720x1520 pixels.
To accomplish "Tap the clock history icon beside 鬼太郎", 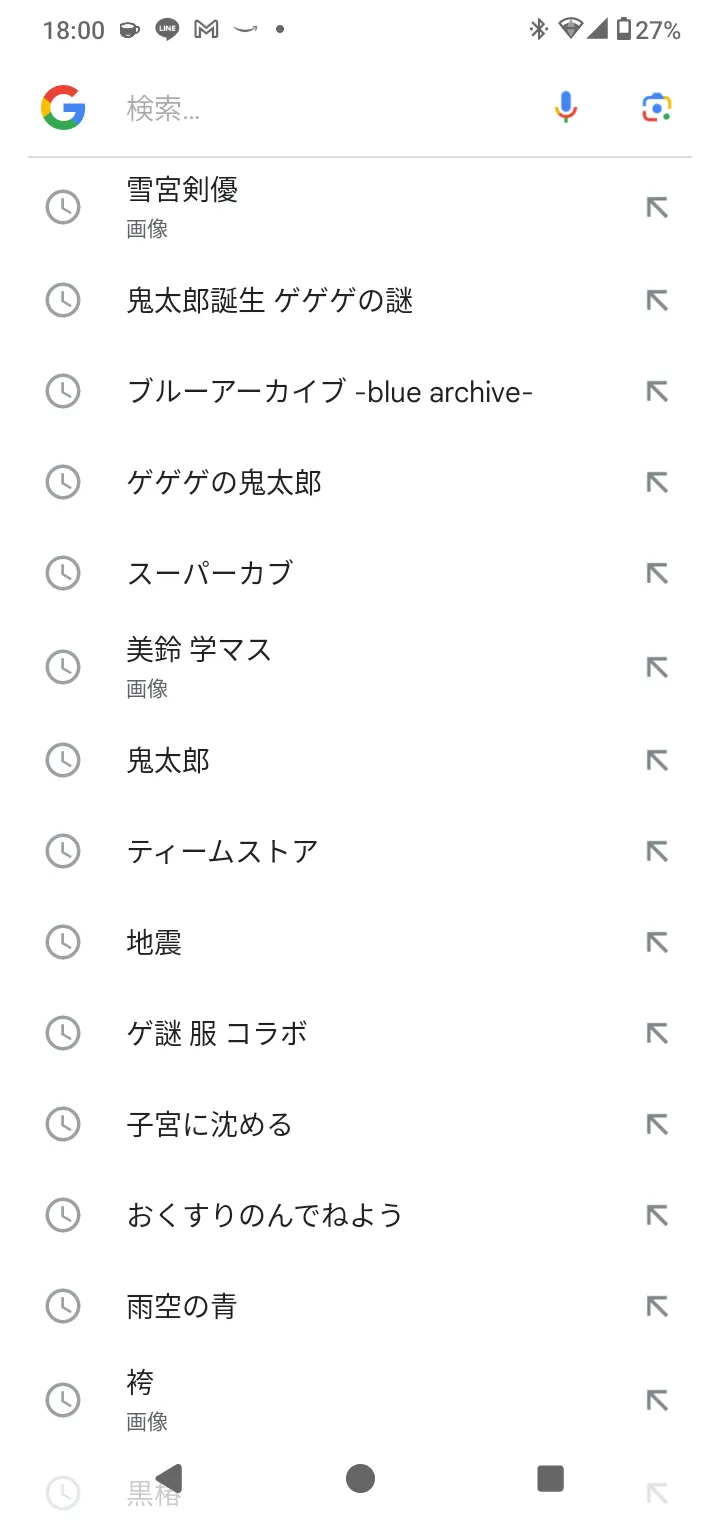I will 63,761.
